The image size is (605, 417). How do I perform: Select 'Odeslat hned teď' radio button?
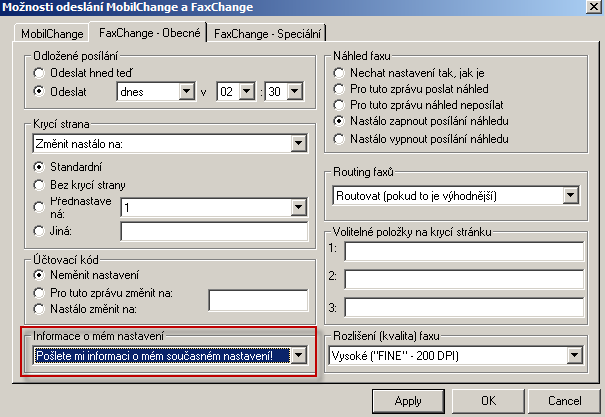click(x=39, y=73)
